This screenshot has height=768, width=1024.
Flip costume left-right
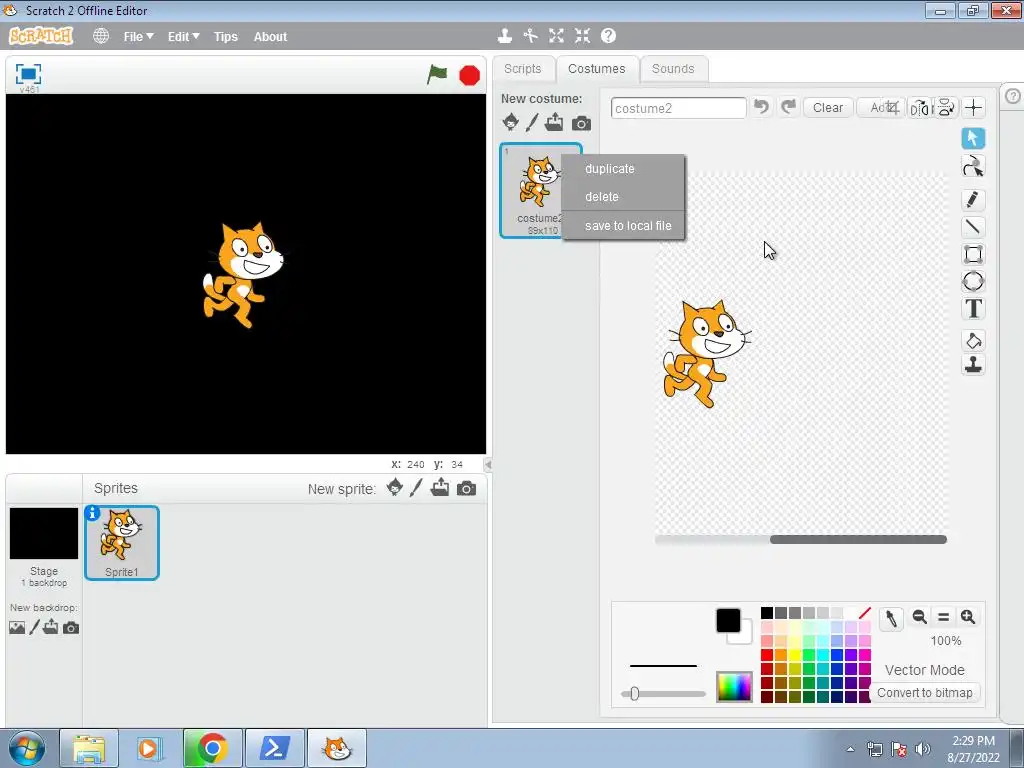[x=920, y=108]
